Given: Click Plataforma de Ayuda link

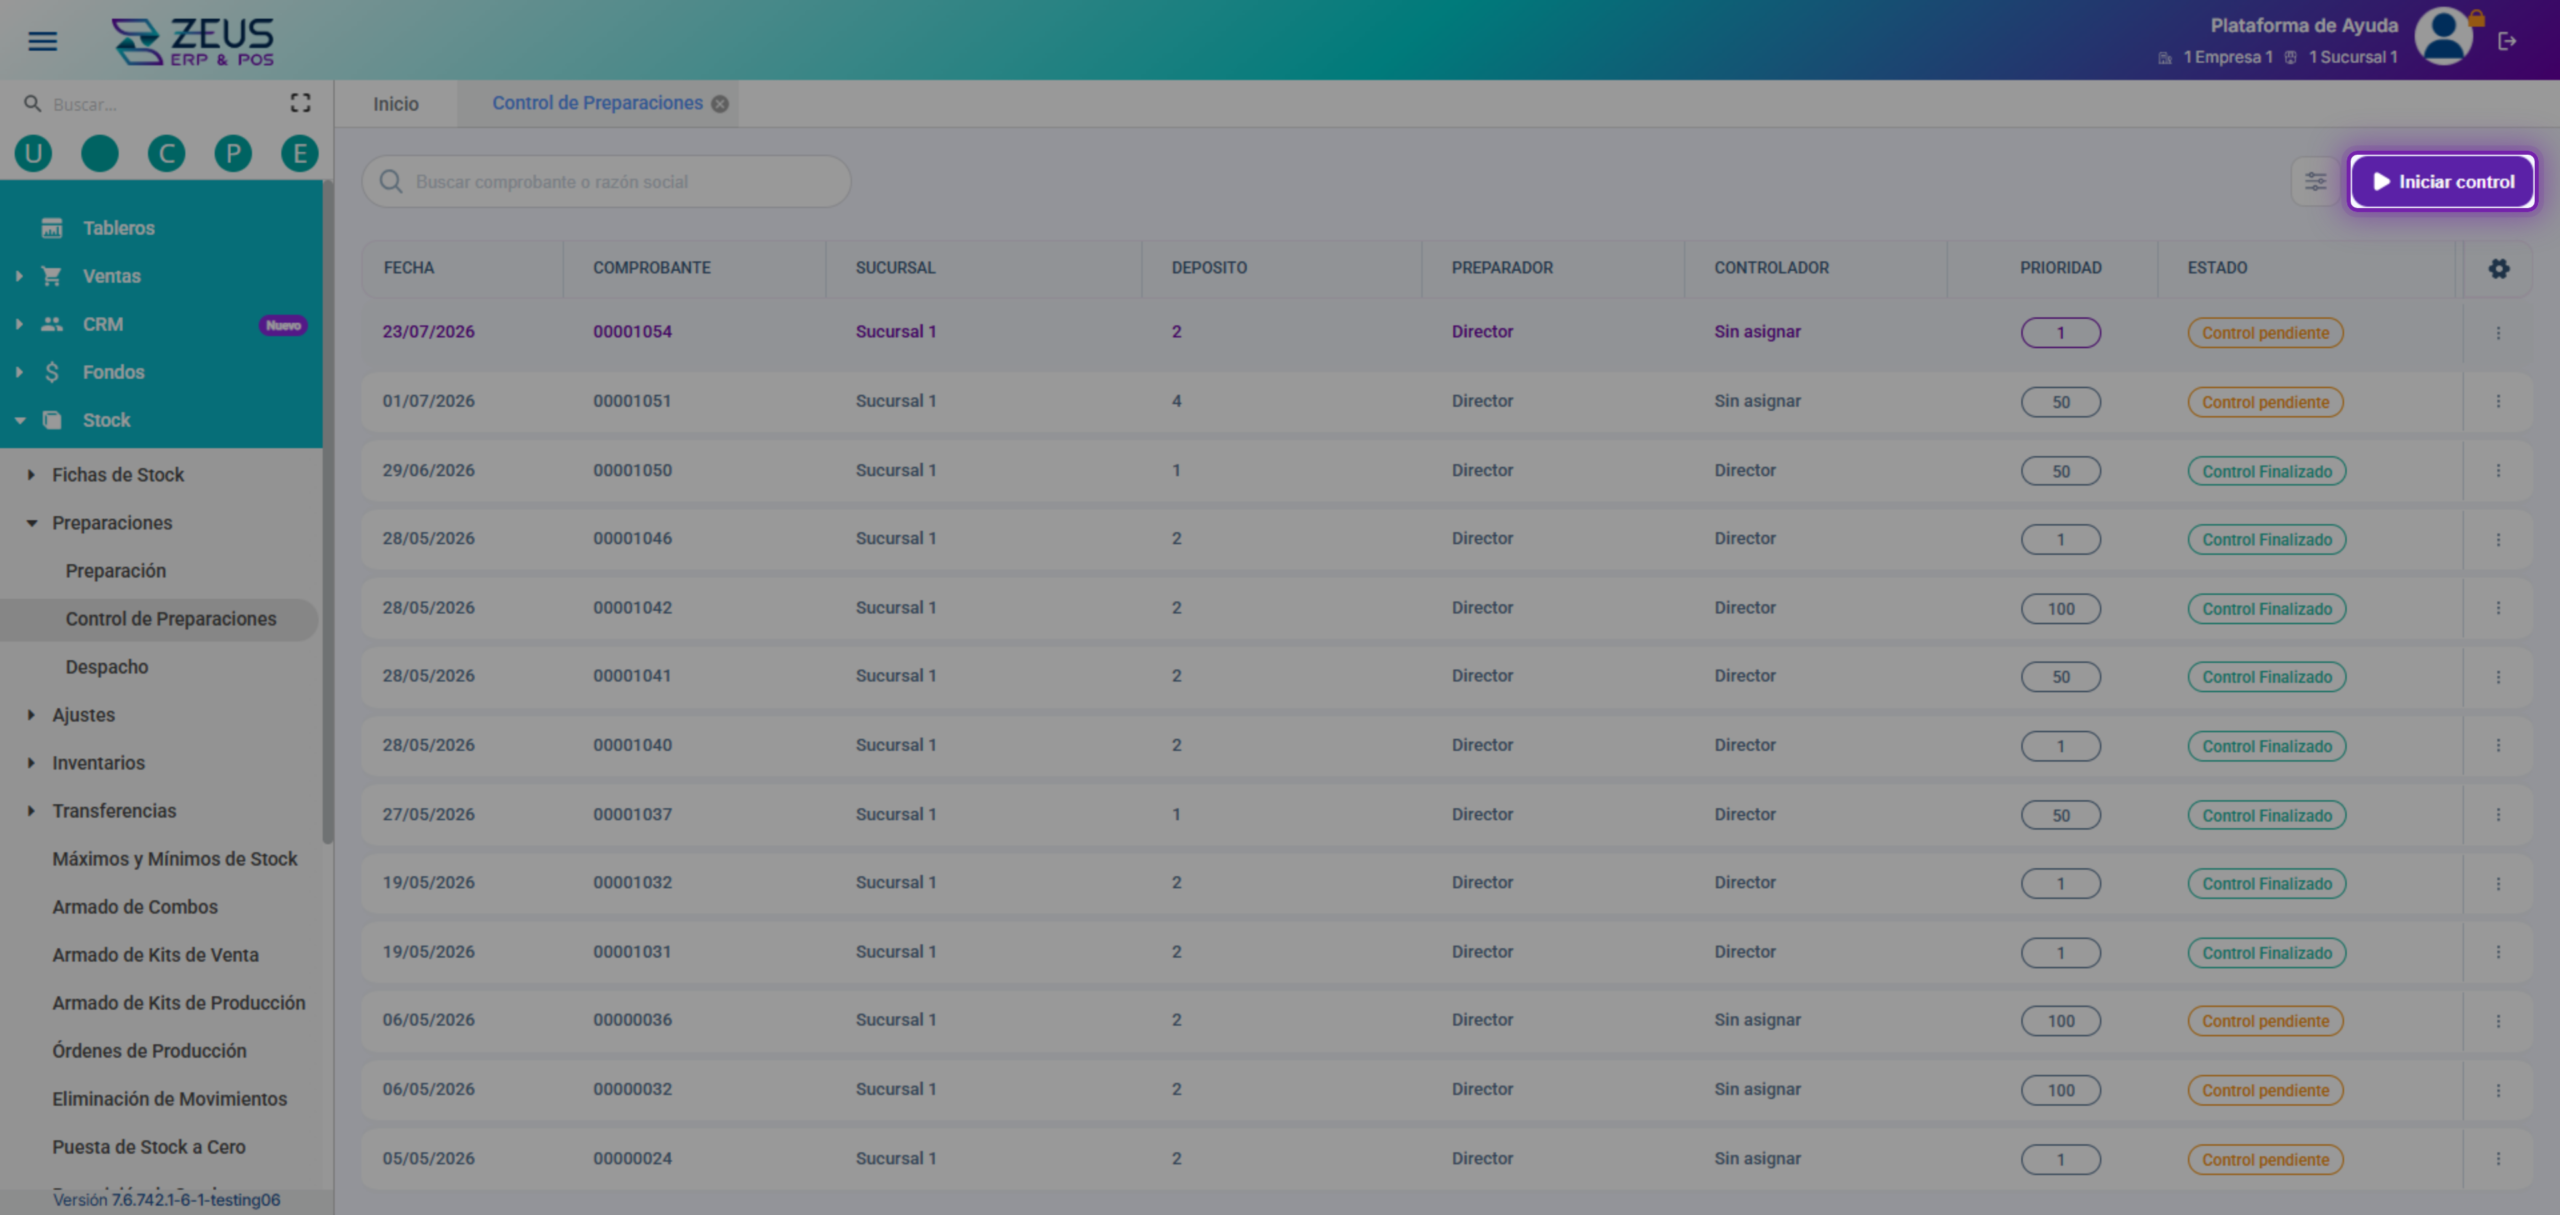Looking at the screenshot, I should coord(2304,25).
